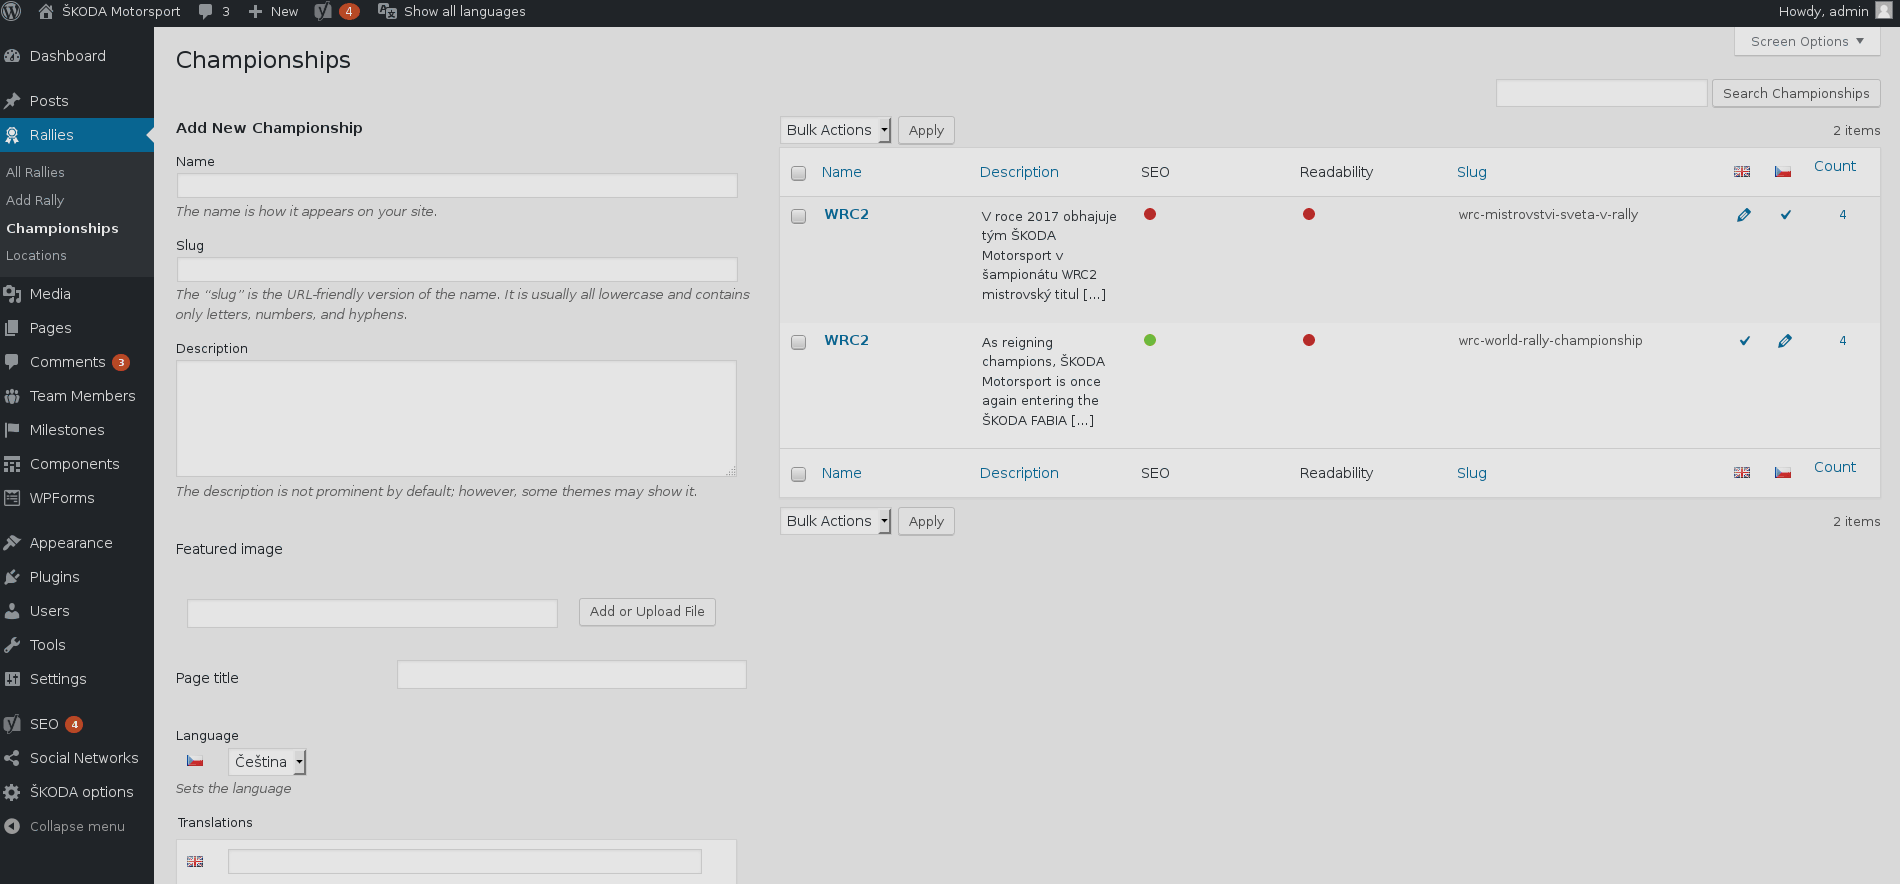
Task: Open the top Bulk Actions dropdown
Action: coord(835,130)
